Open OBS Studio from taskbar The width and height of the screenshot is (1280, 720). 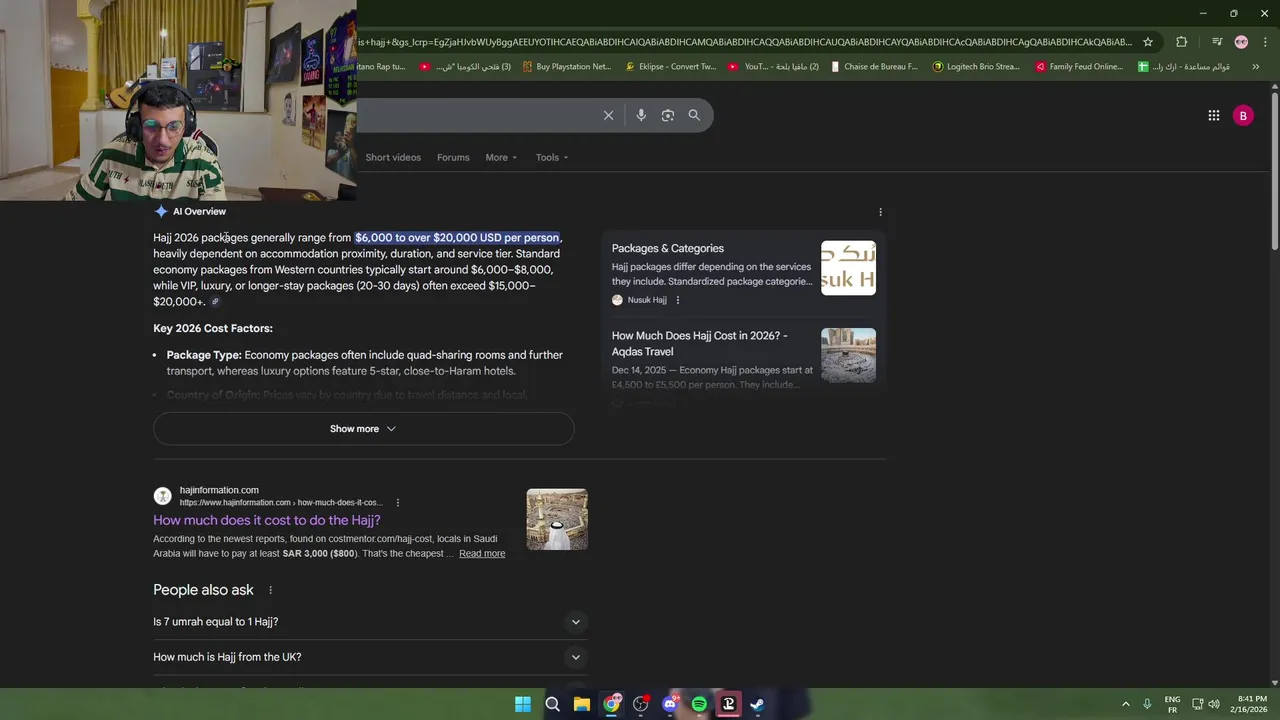click(641, 704)
